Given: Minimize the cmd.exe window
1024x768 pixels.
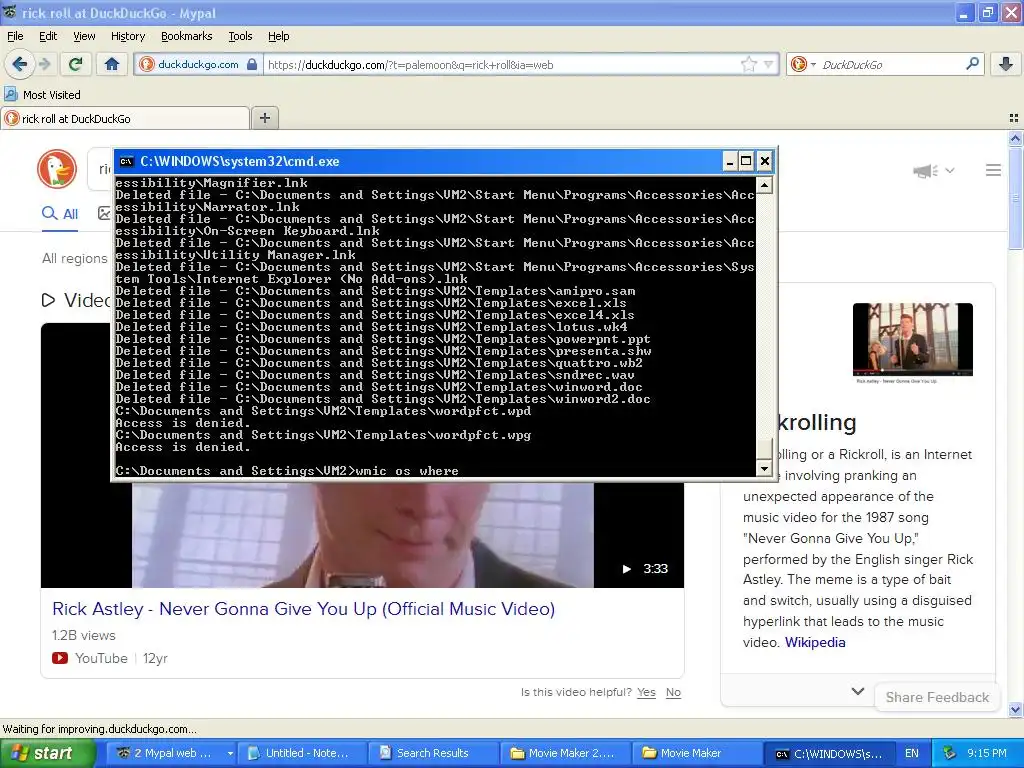Looking at the screenshot, I should pyautogui.click(x=730, y=161).
